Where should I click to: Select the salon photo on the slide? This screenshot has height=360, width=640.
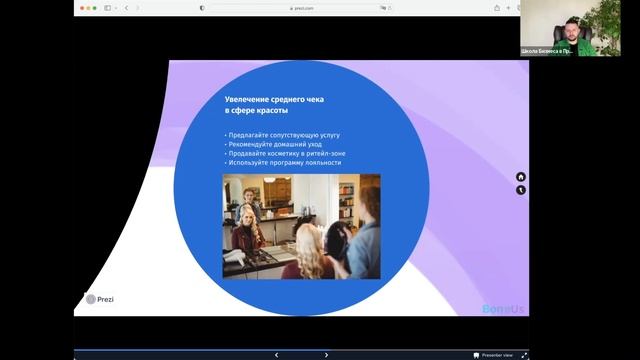pyautogui.click(x=301, y=227)
